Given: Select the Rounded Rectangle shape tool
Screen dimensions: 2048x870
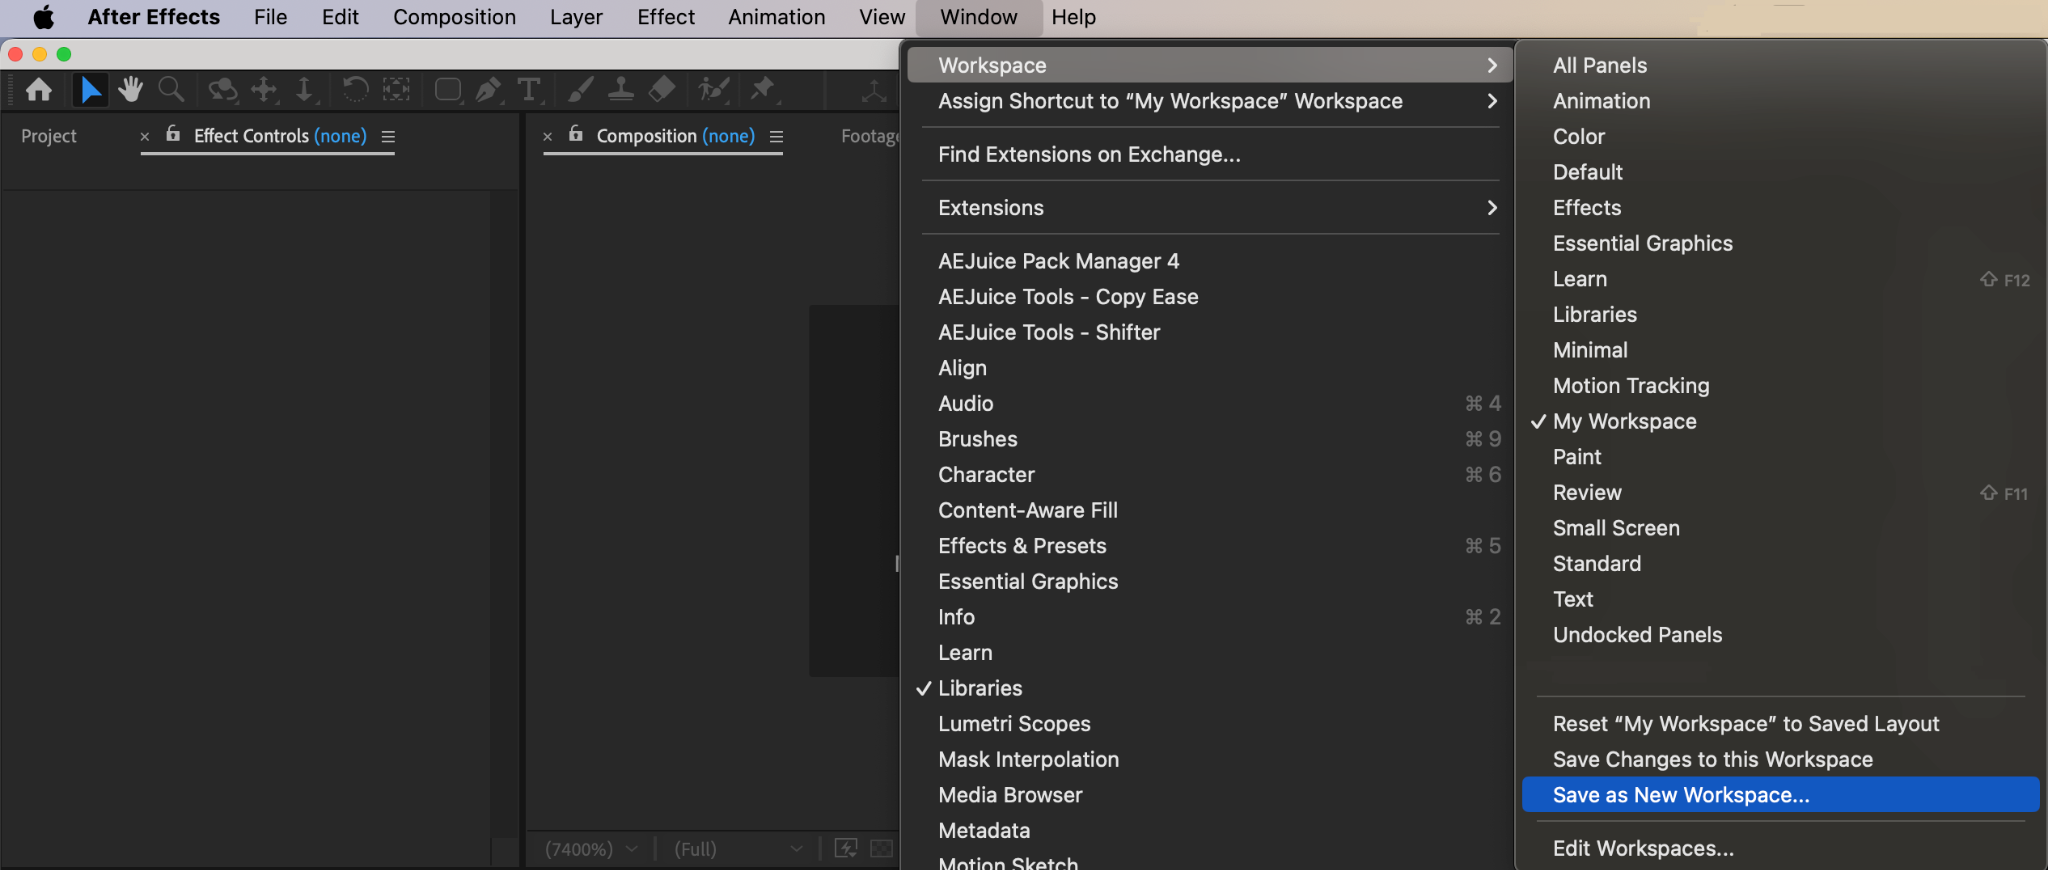Looking at the screenshot, I should click(448, 90).
